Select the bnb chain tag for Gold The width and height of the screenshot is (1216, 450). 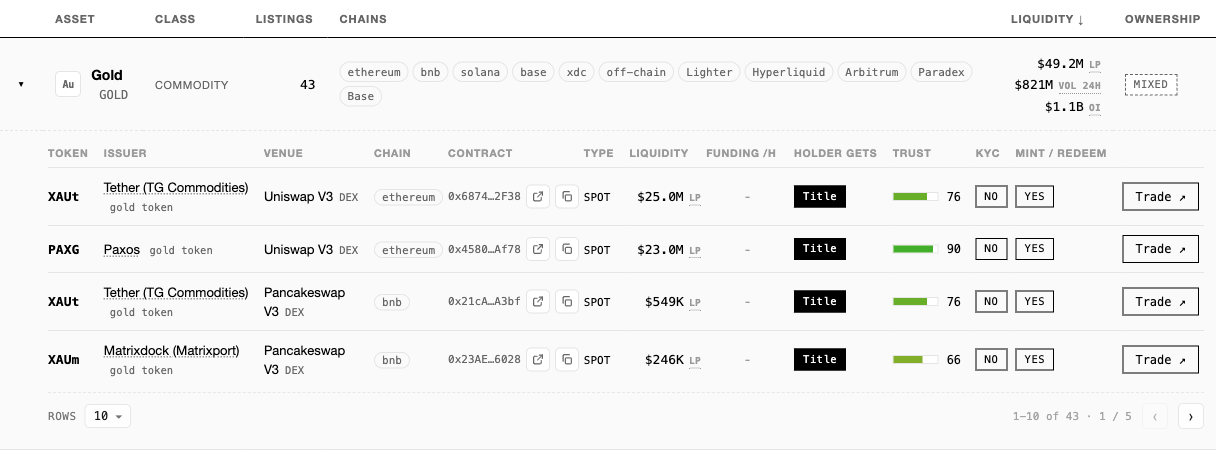[430, 72]
